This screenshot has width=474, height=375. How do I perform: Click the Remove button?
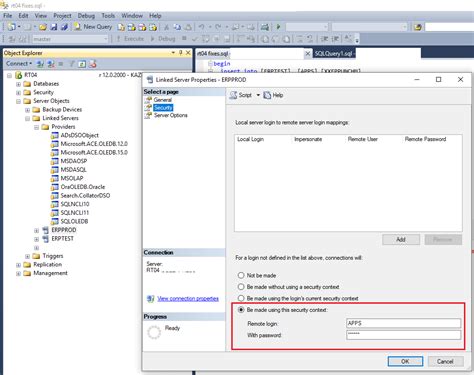coord(443,239)
